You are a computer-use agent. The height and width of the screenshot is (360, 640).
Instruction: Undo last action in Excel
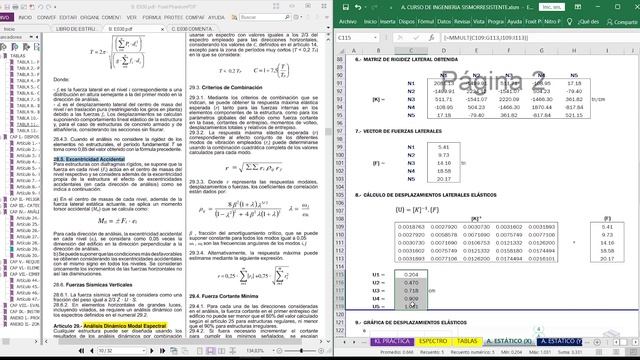[x=358, y=7]
